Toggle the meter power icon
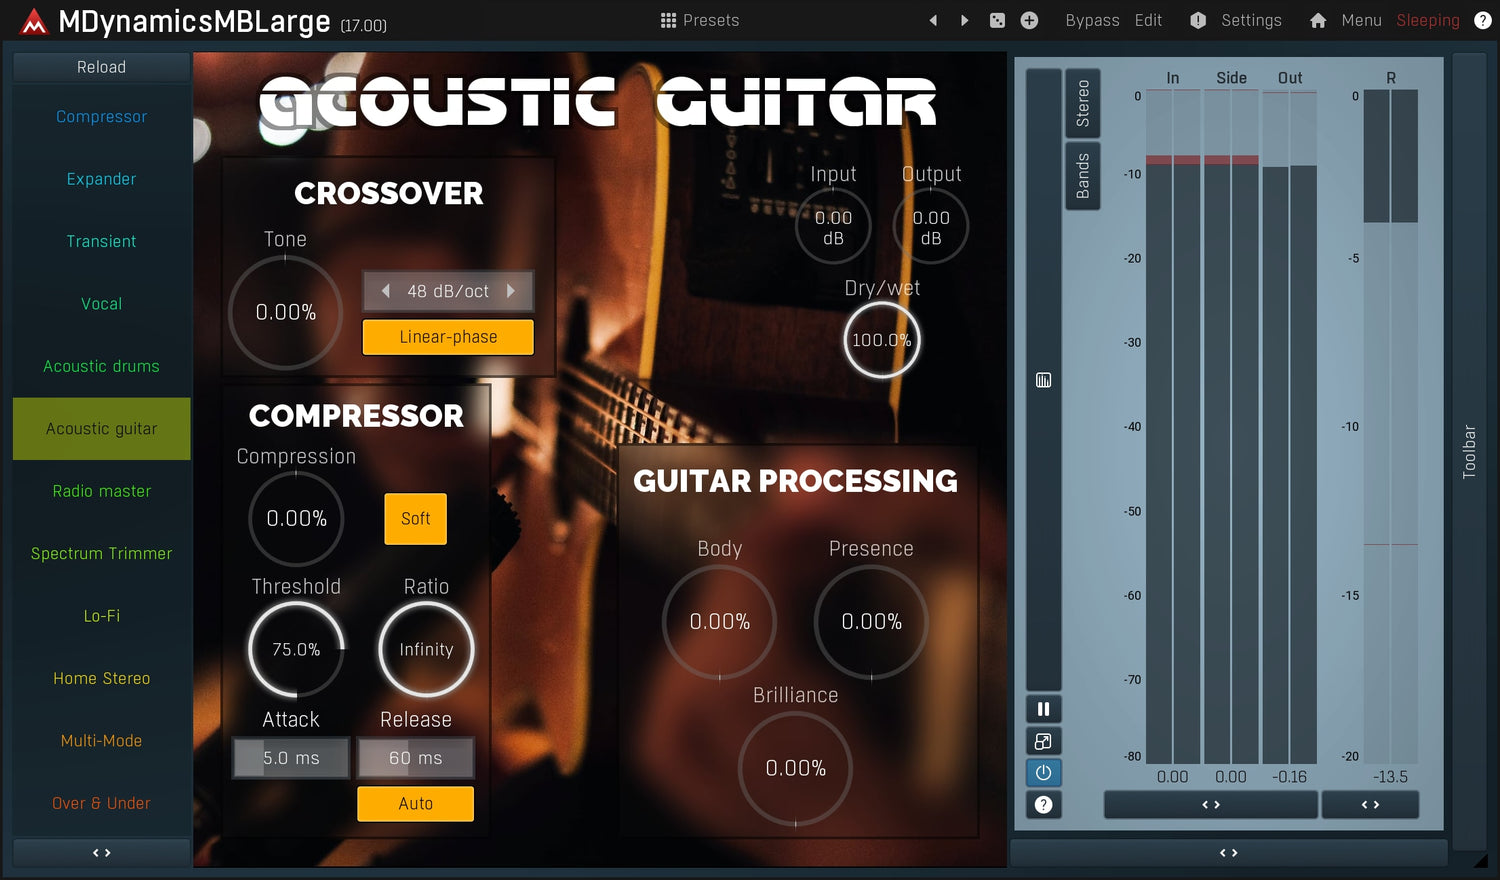This screenshot has width=1500, height=880. [1043, 773]
